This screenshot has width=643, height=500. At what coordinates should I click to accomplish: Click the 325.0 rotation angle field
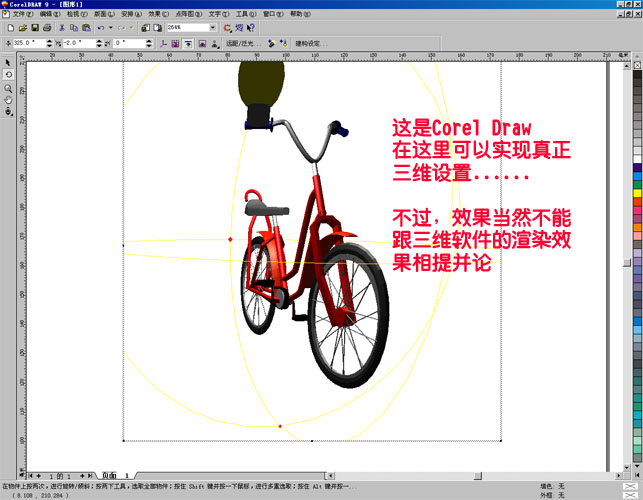coord(30,43)
